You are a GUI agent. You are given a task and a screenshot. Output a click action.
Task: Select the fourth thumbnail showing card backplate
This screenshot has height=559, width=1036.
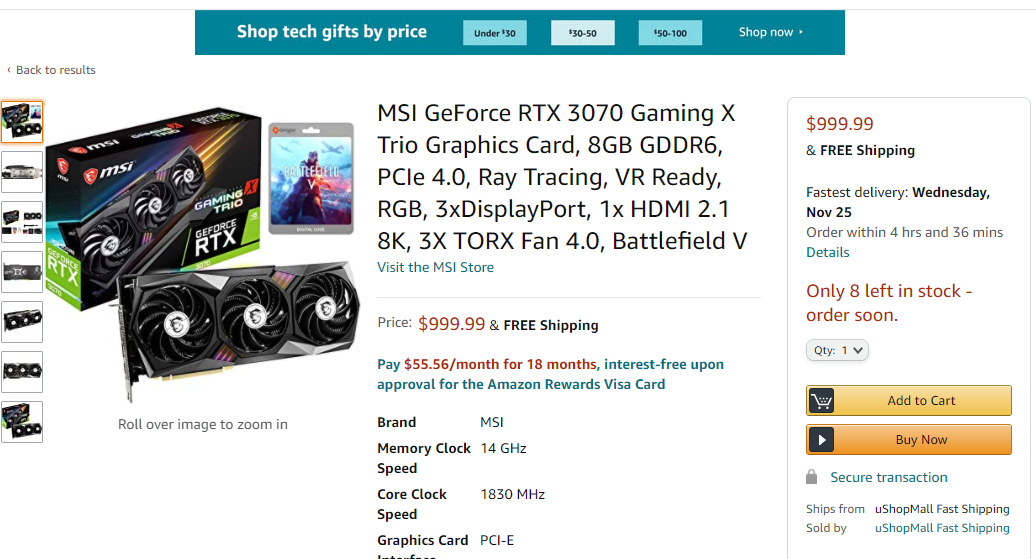coord(22,272)
